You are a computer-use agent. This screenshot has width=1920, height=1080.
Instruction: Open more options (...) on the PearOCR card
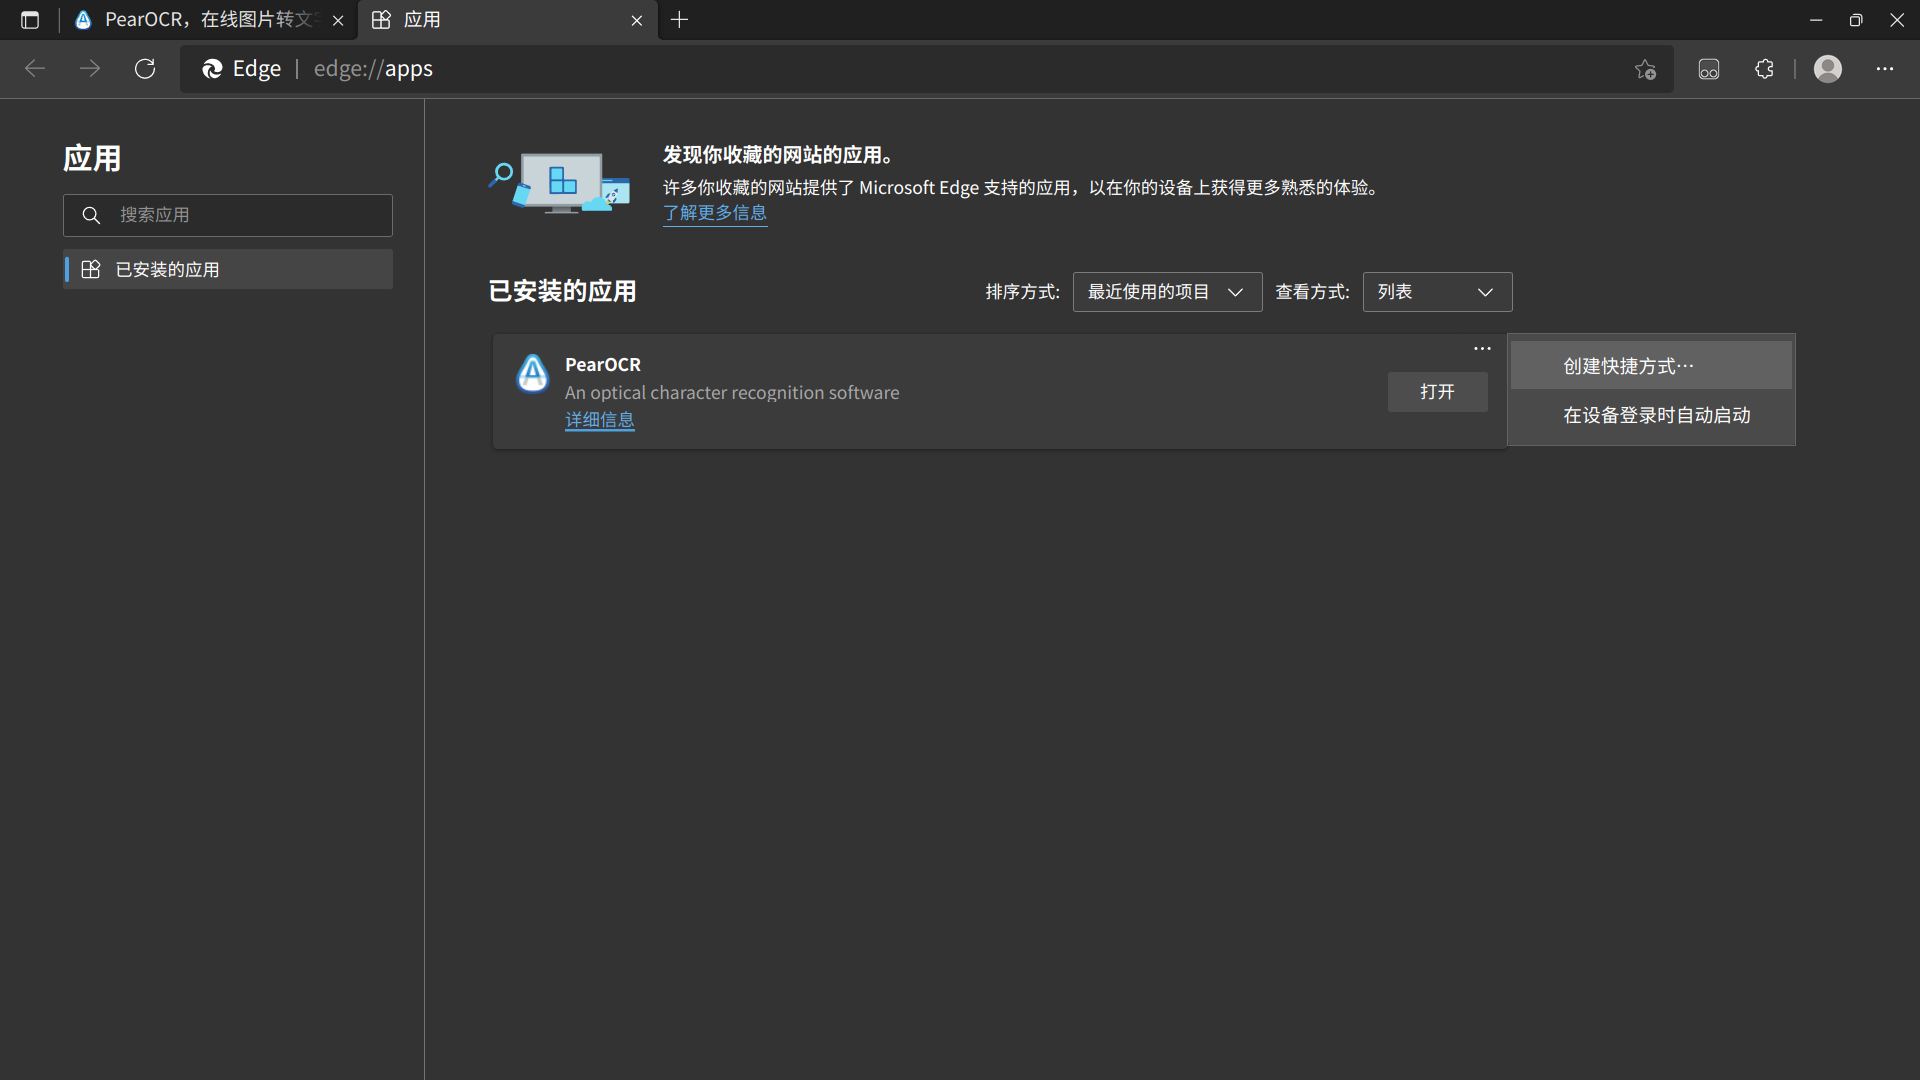point(1482,348)
